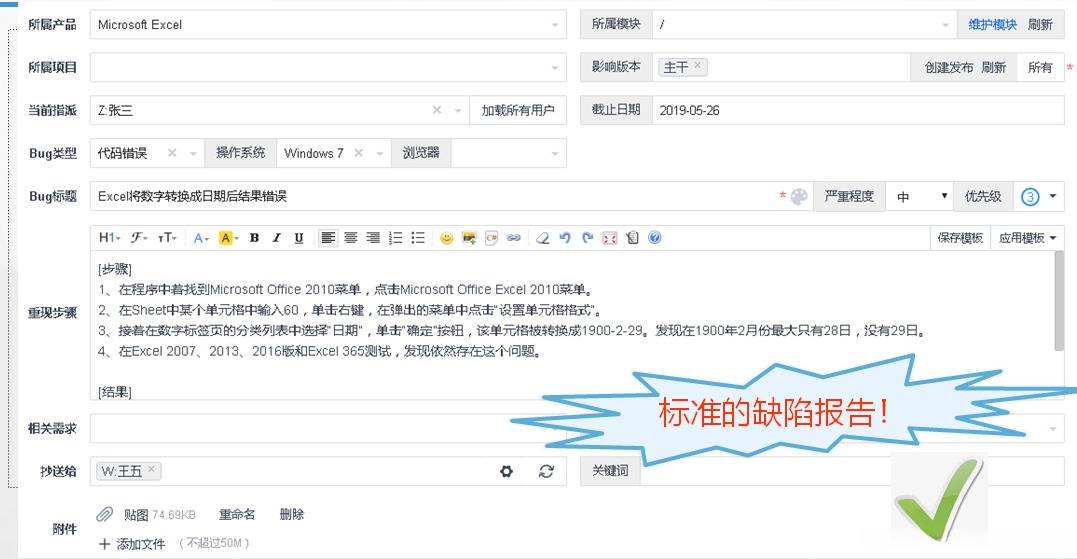
Task: Toggle underline formatting
Action: click(299, 238)
